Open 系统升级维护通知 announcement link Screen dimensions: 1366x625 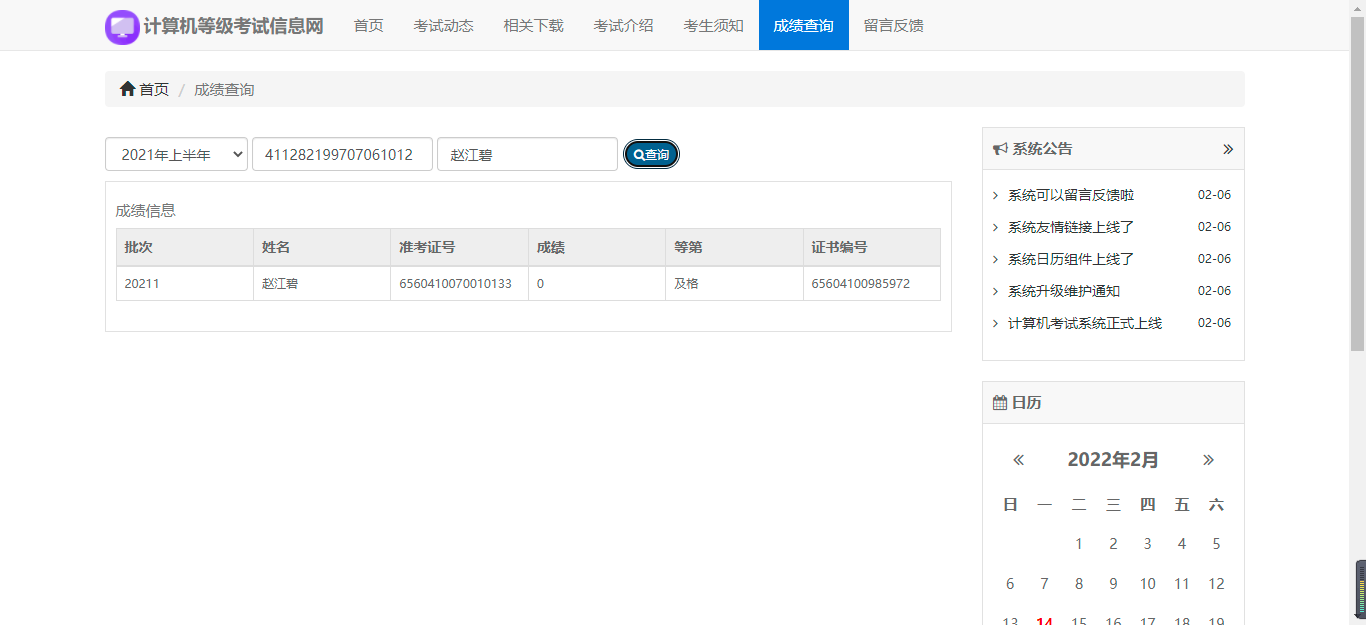[x=1063, y=291]
